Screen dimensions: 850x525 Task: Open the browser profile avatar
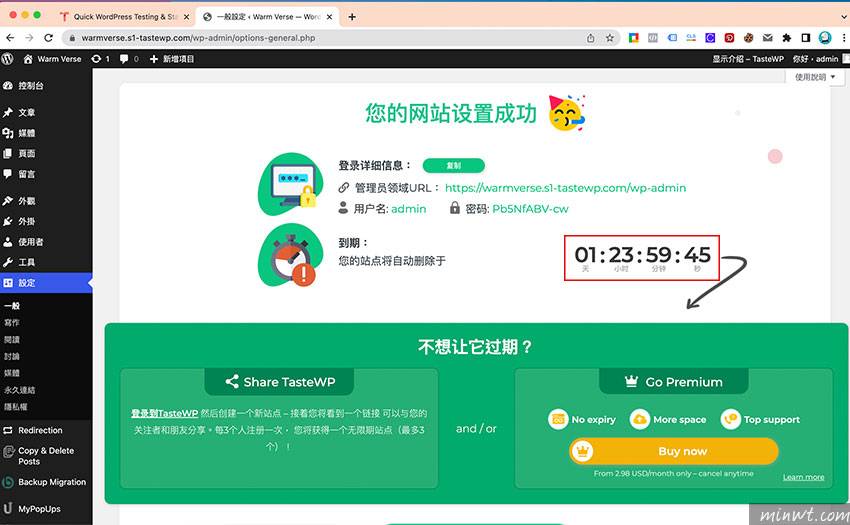pyautogui.click(x=825, y=38)
